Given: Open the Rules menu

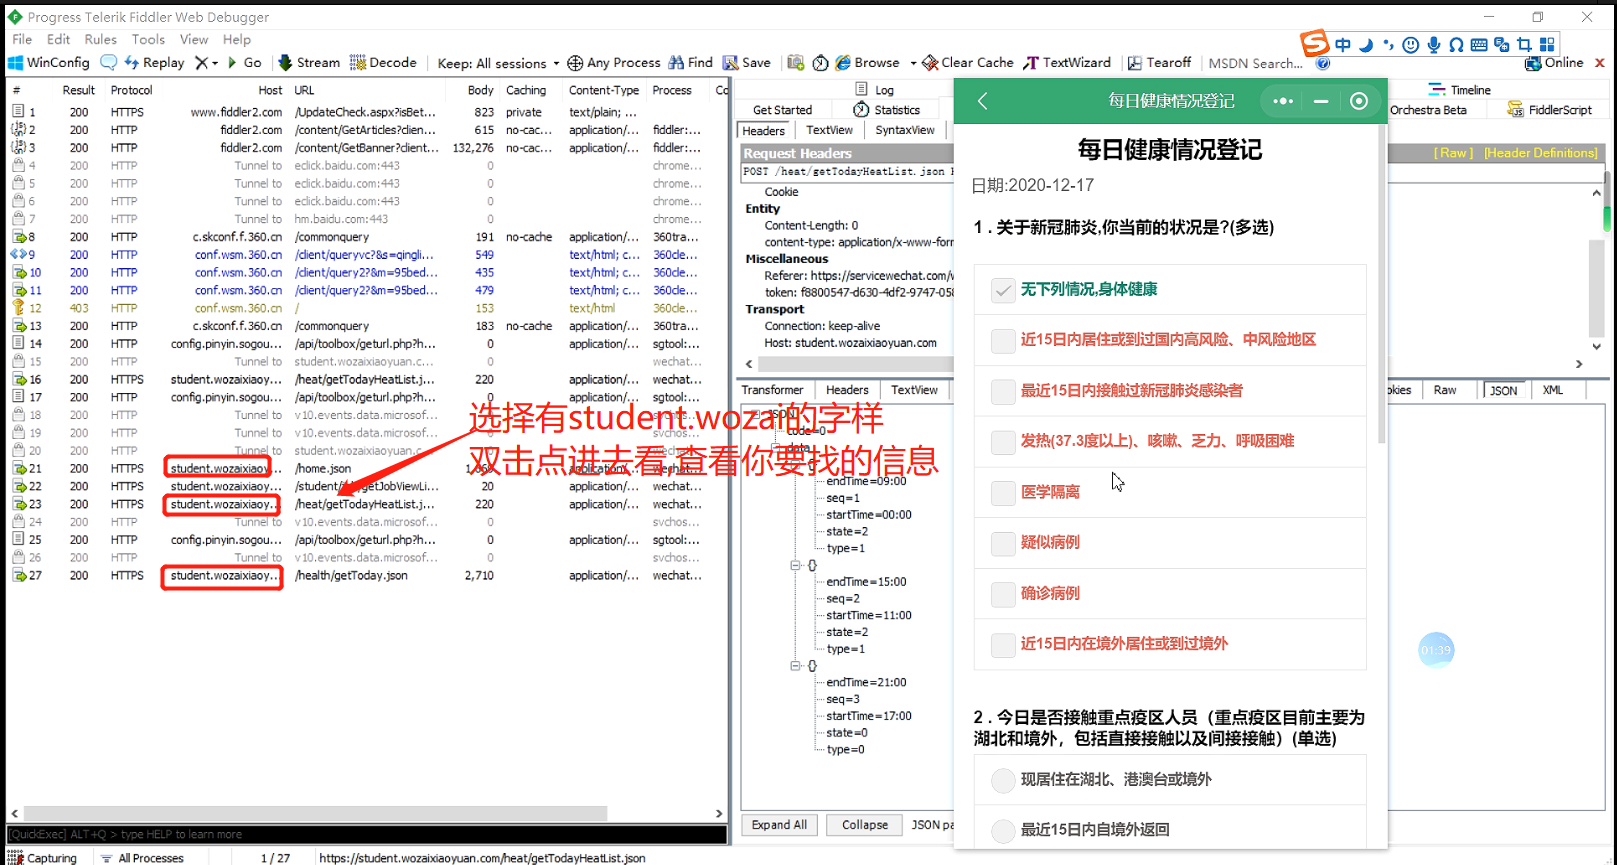Looking at the screenshot, I should click(100, 39).
